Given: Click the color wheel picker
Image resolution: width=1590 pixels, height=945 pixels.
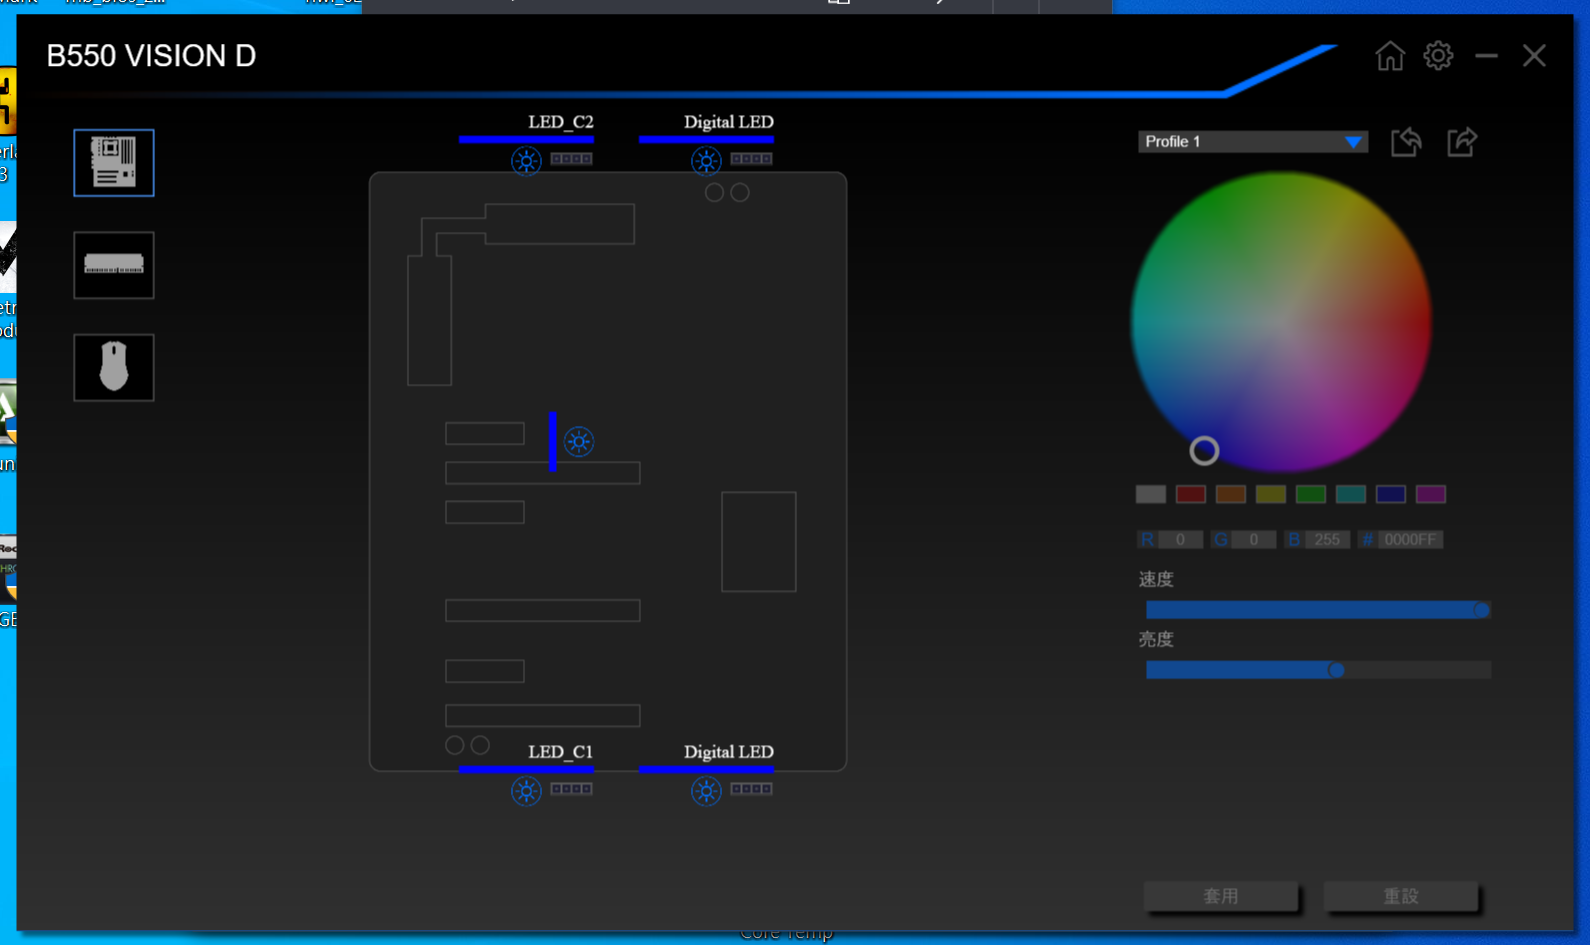Looking at the screenshot, I should (x=1281, y=322).
